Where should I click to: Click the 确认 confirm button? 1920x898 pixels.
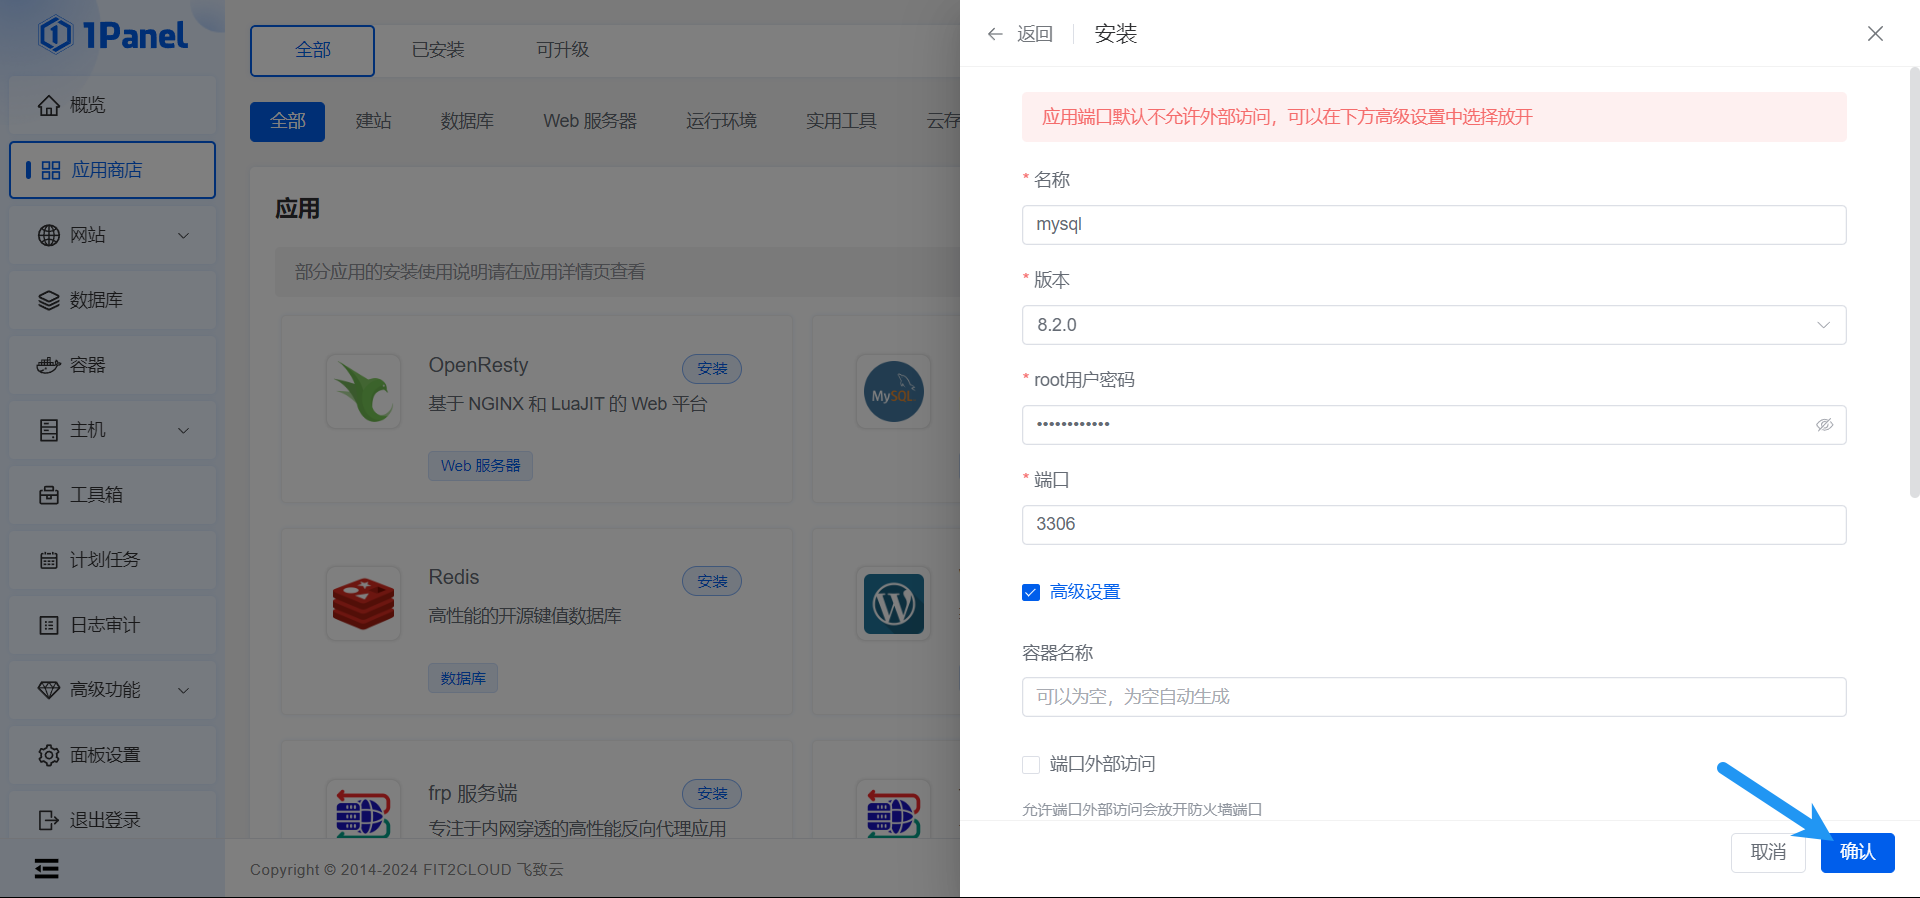point(1857,852)
